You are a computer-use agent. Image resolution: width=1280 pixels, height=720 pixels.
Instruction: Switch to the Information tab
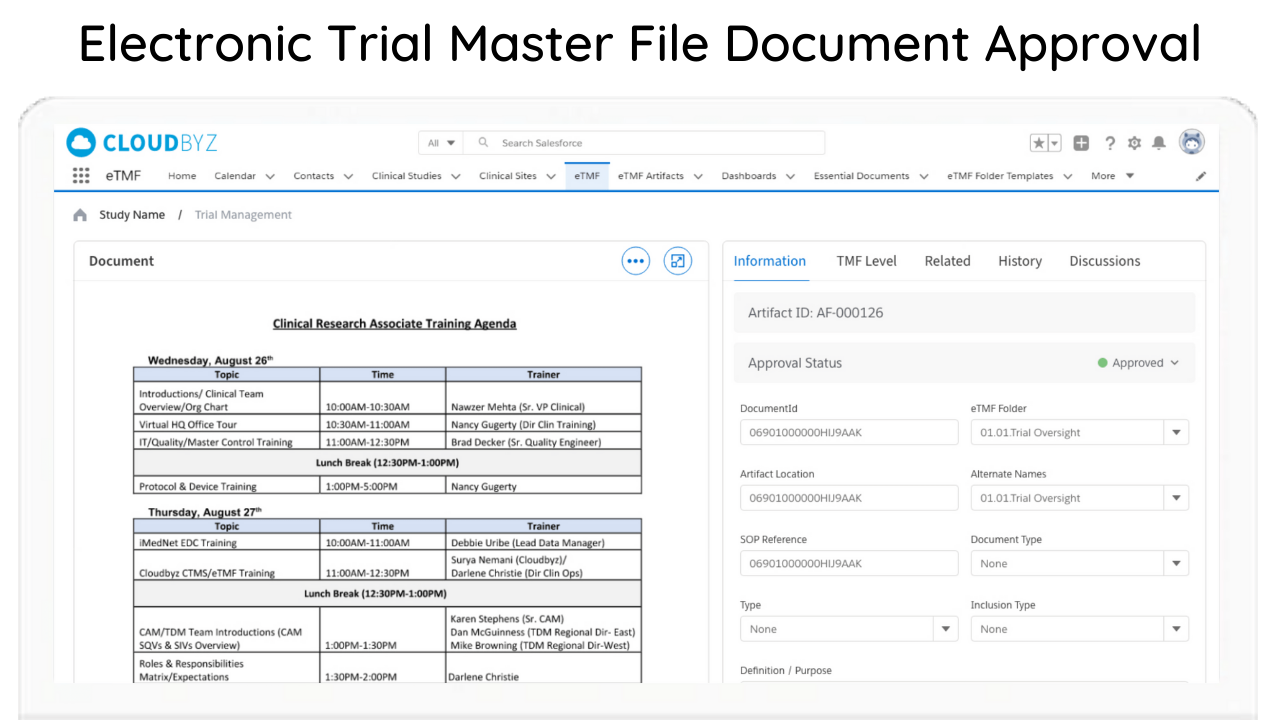coord(770,261)
